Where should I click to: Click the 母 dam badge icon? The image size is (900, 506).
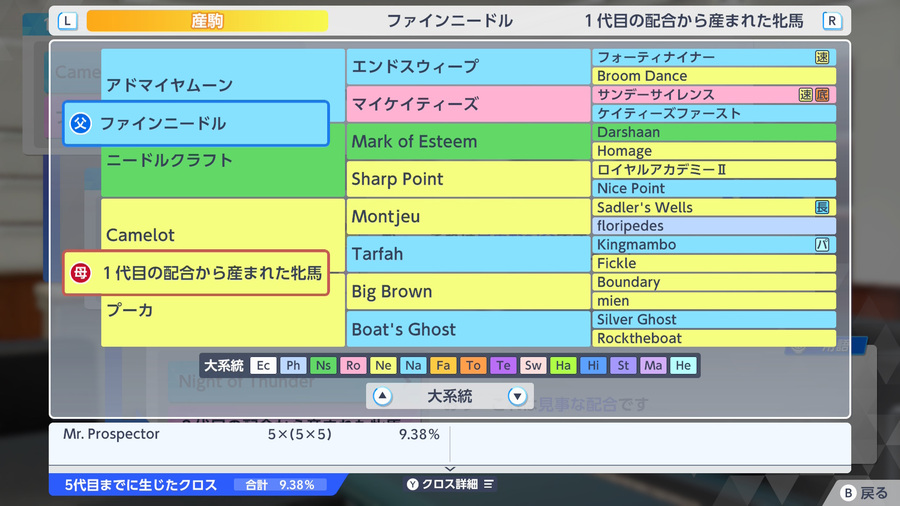80,273
